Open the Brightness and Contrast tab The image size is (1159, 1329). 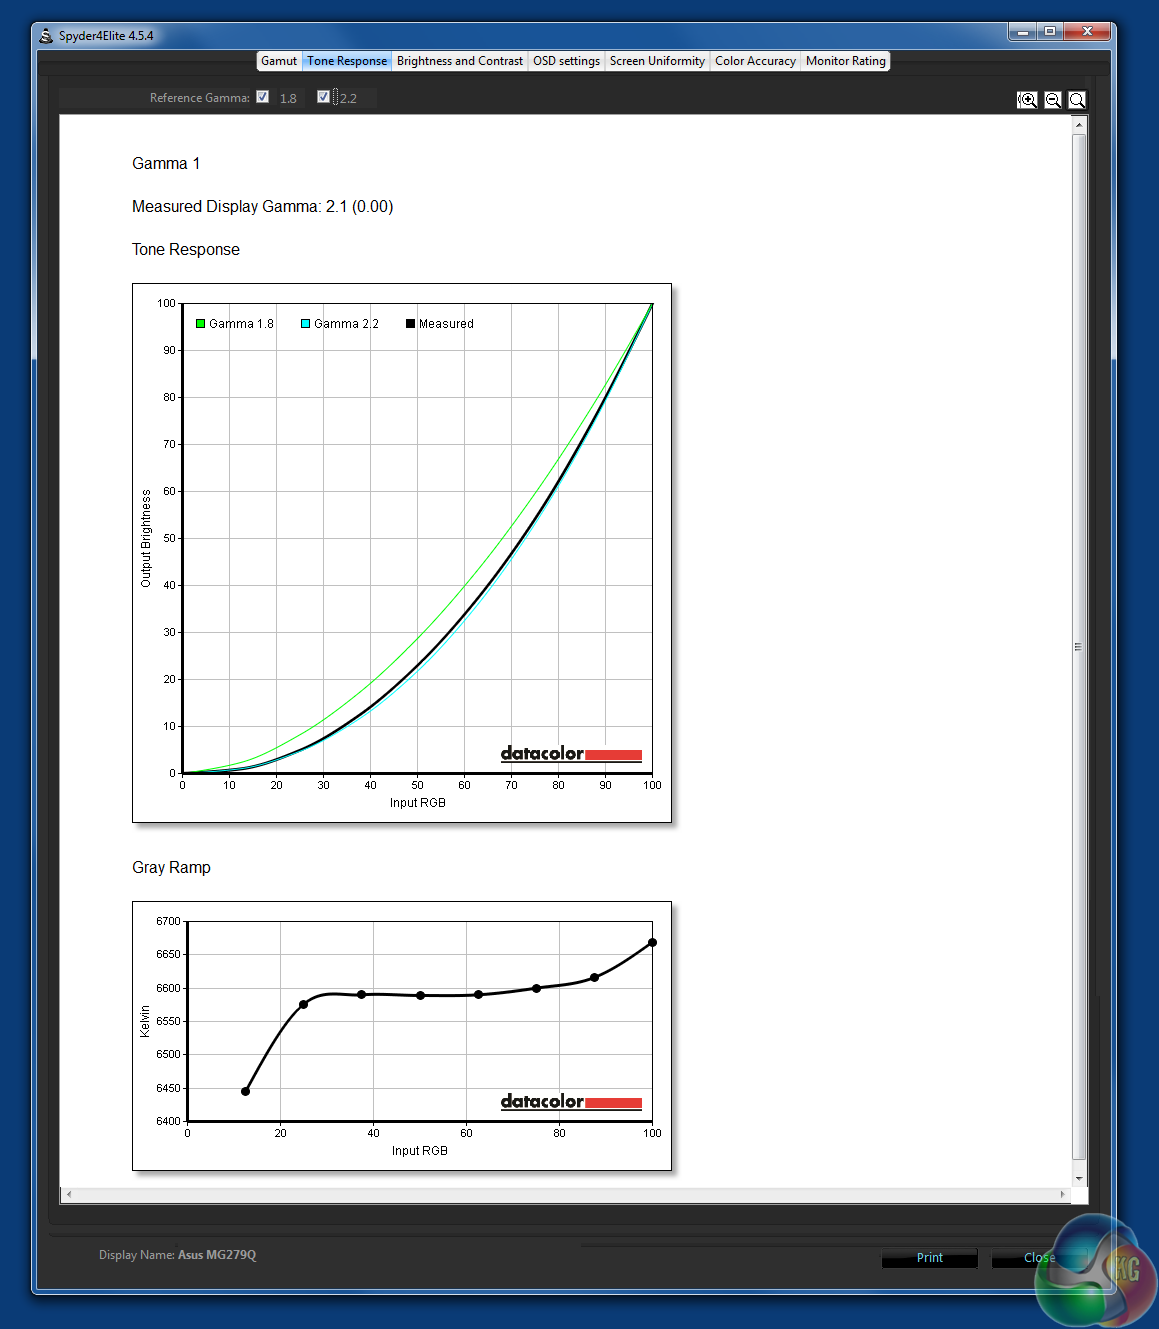pyautogui.click(x=460, y=61)
